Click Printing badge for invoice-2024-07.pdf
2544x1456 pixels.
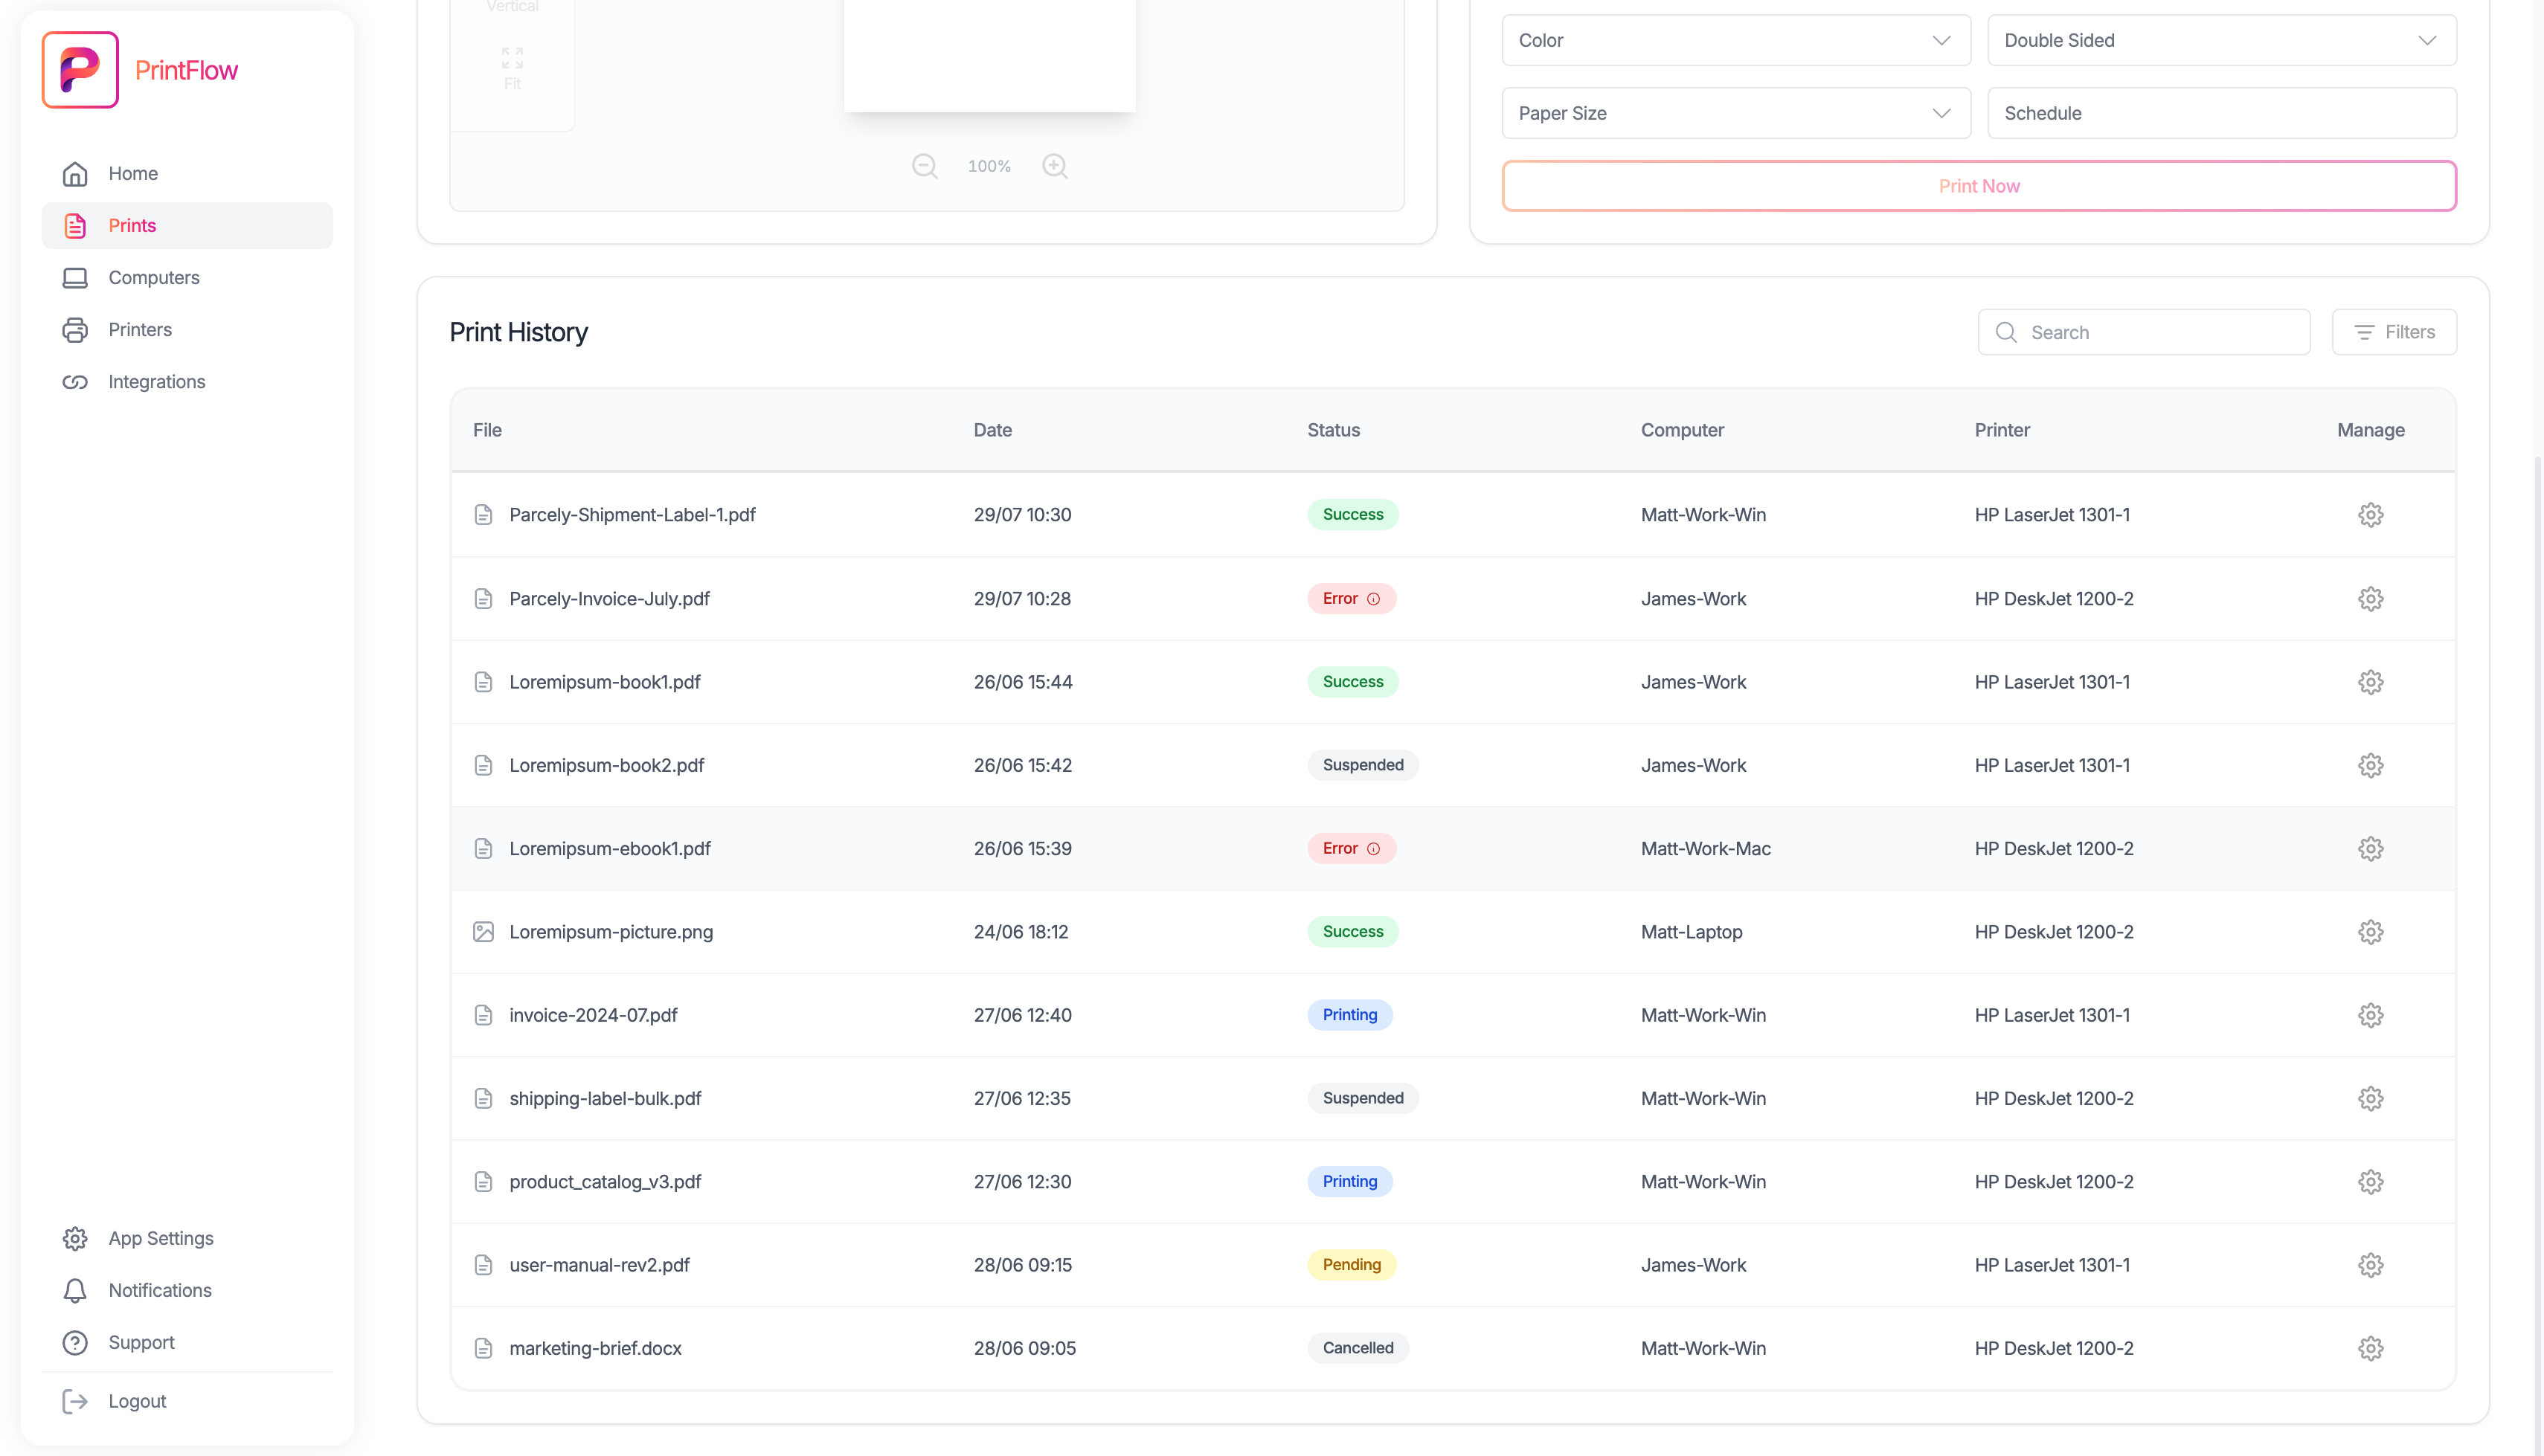1349,1015
